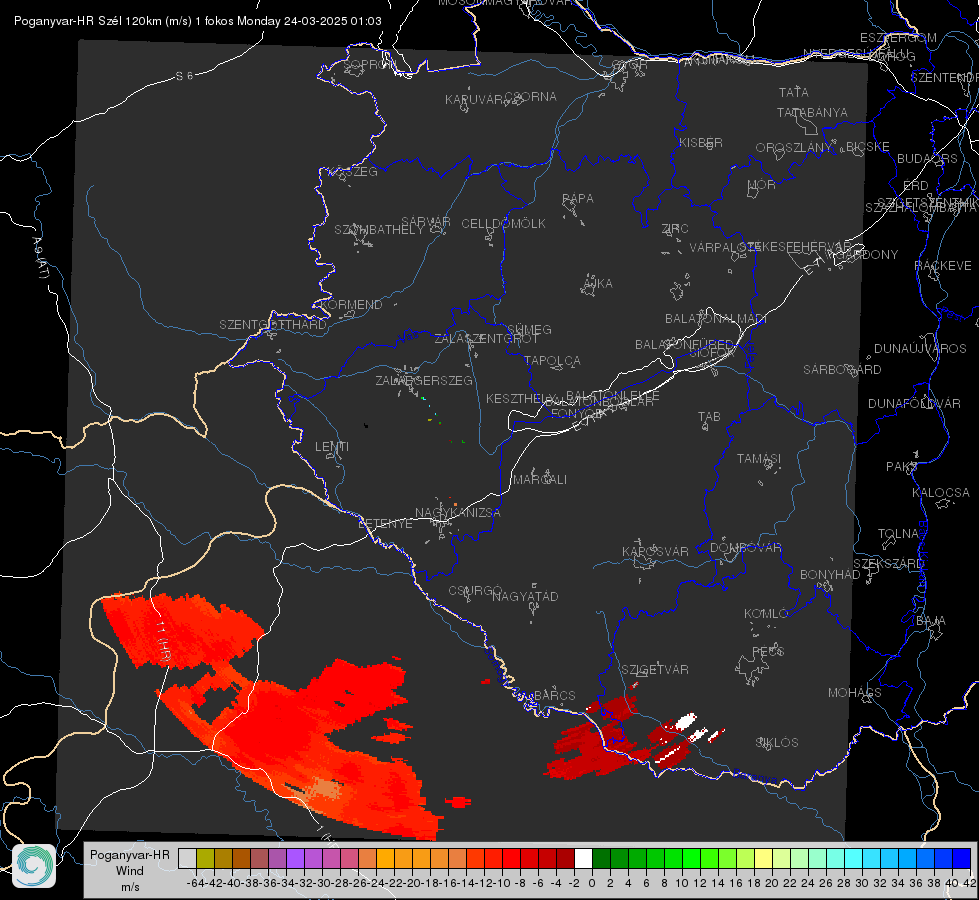This screenshot has width=979, height=900.
Task: Click the TATABANYA label
Action: pos(812,112)
